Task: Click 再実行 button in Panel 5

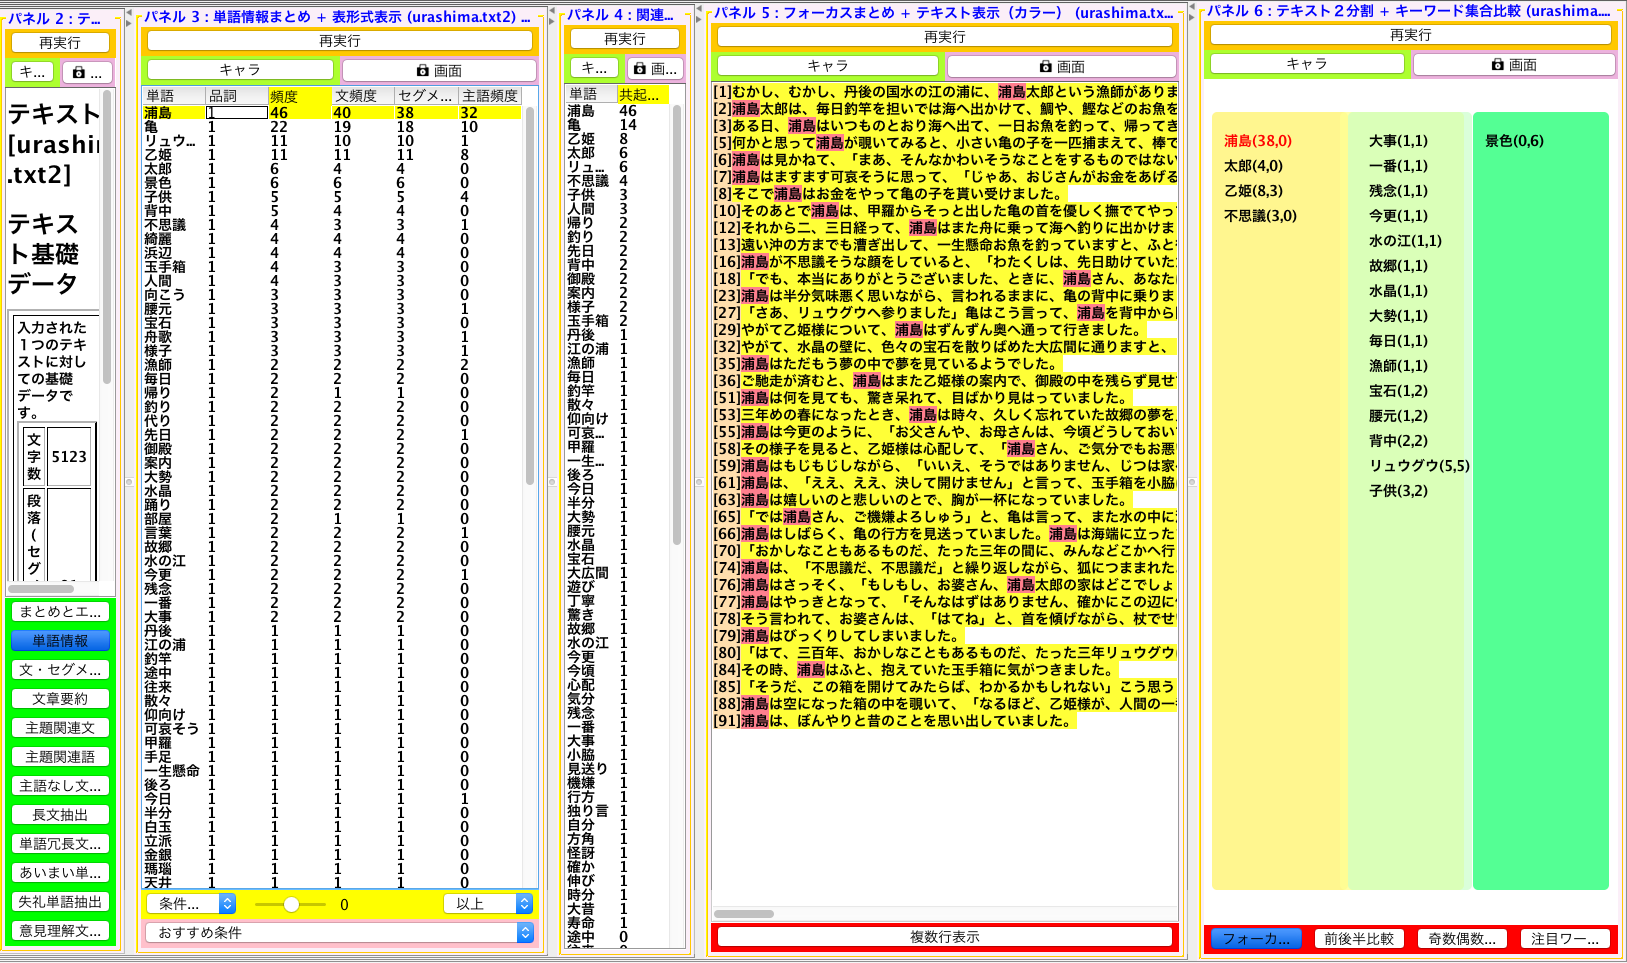Action: 944,37
